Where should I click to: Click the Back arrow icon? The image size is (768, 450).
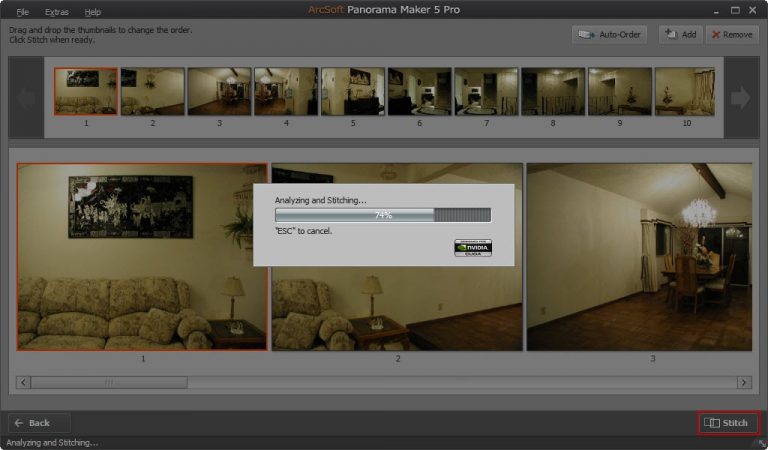pyautogui.click(x=19, y=423)
